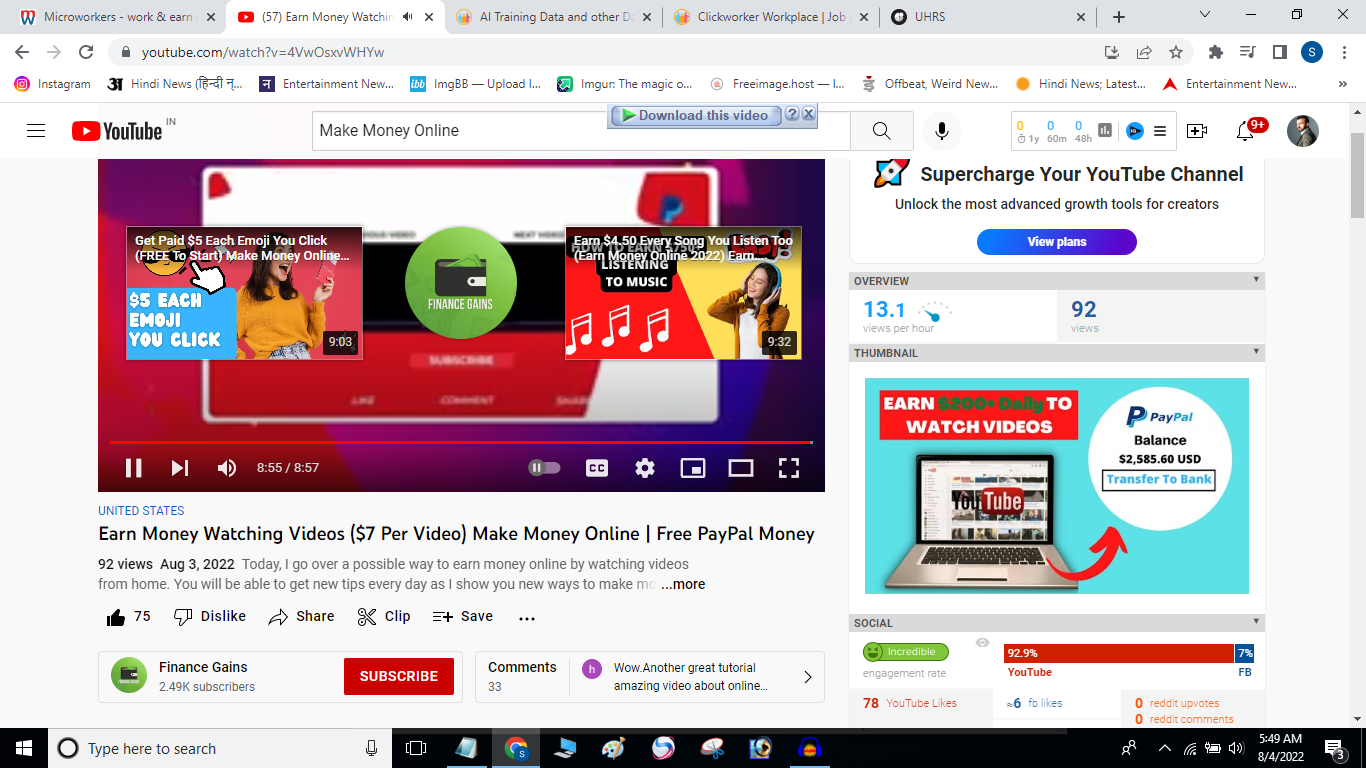The width and height of the screenshot is (1366, 768).
Task: Click the vidIQ video thumbnail preview
Action: [x=1056, y=486]
